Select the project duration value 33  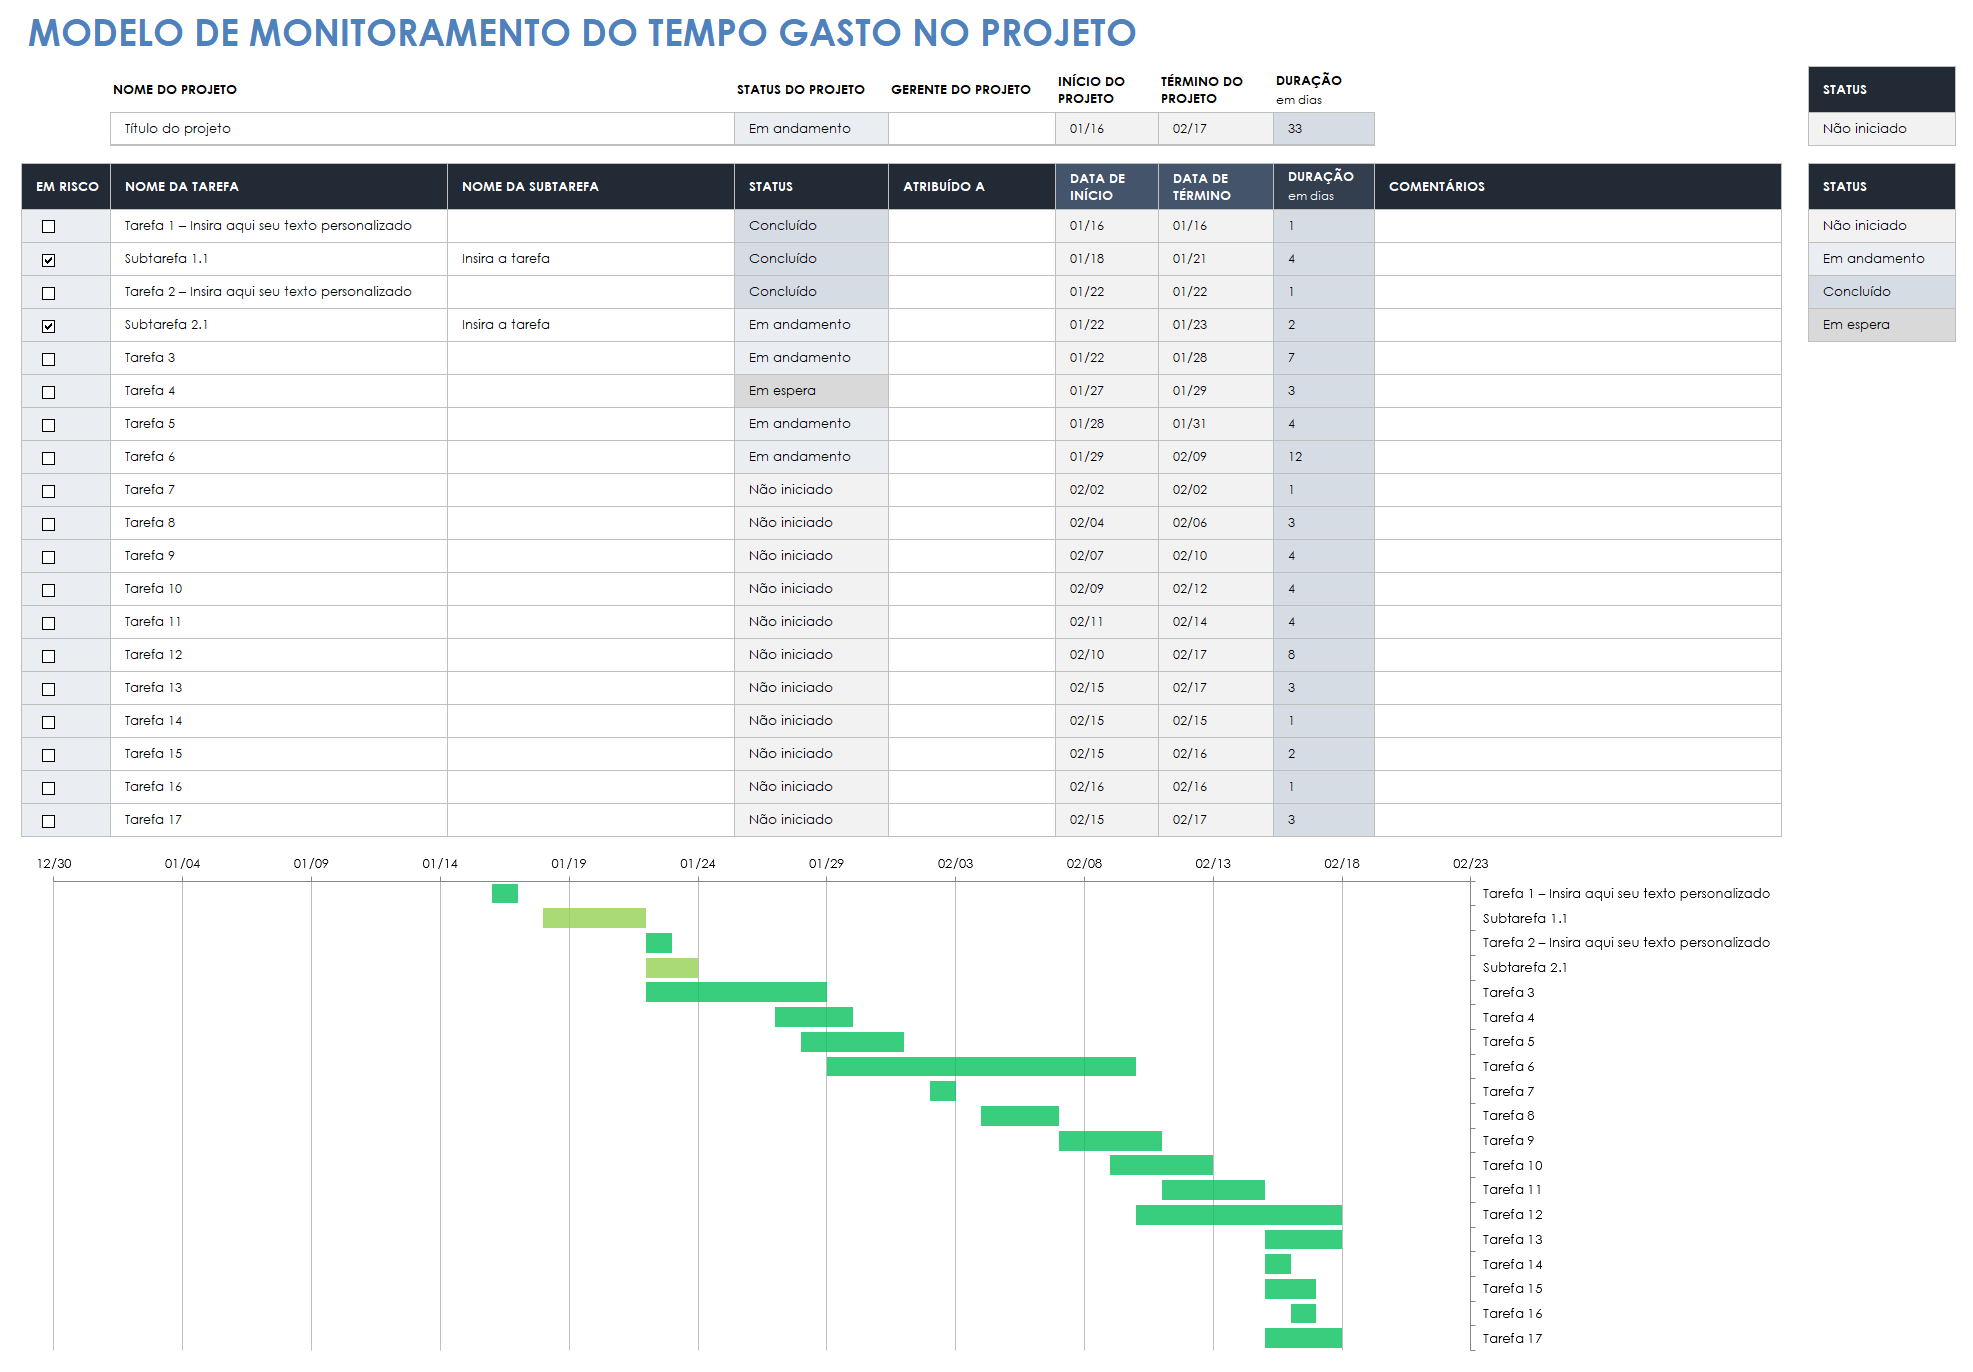click(1323, 128)
